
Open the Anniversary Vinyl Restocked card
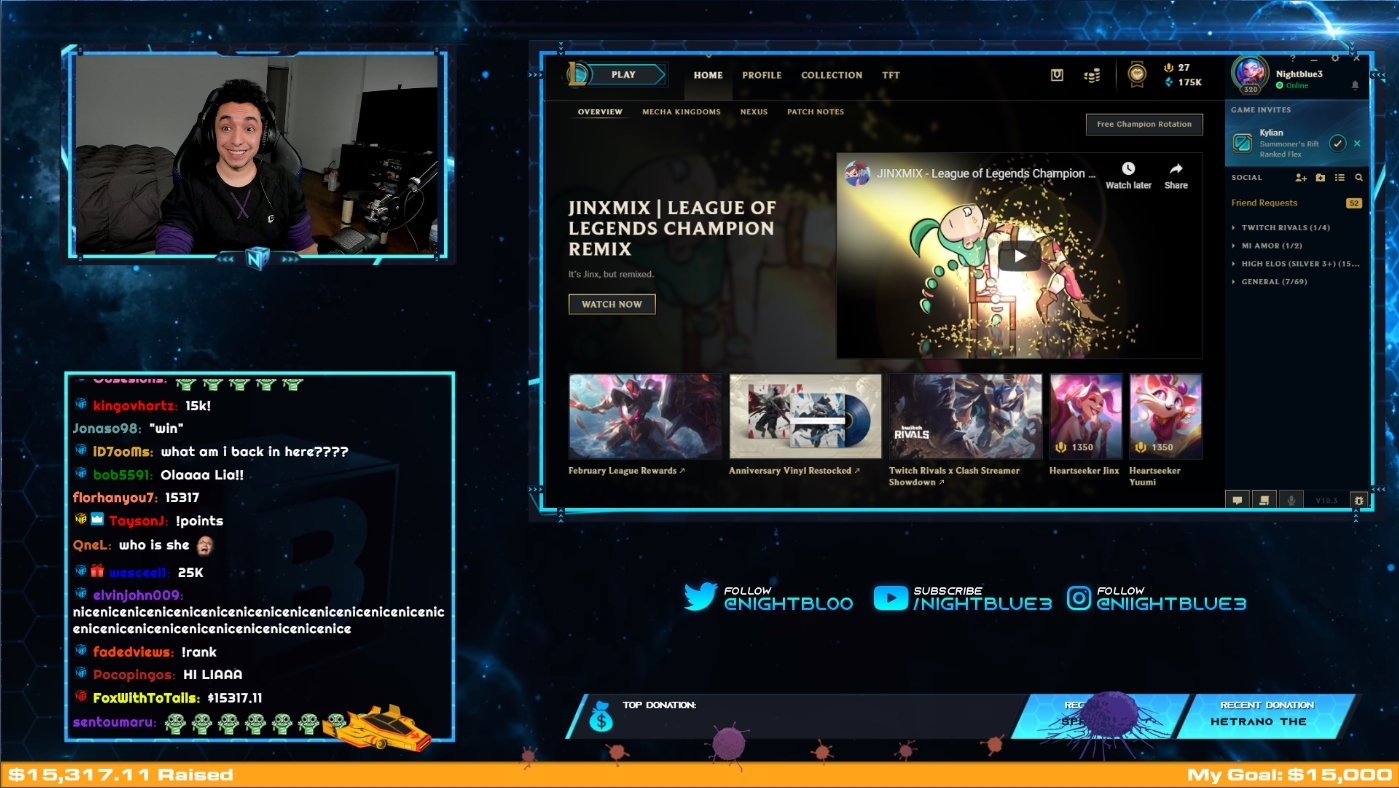pyautogui.click(x=805, y=425)
